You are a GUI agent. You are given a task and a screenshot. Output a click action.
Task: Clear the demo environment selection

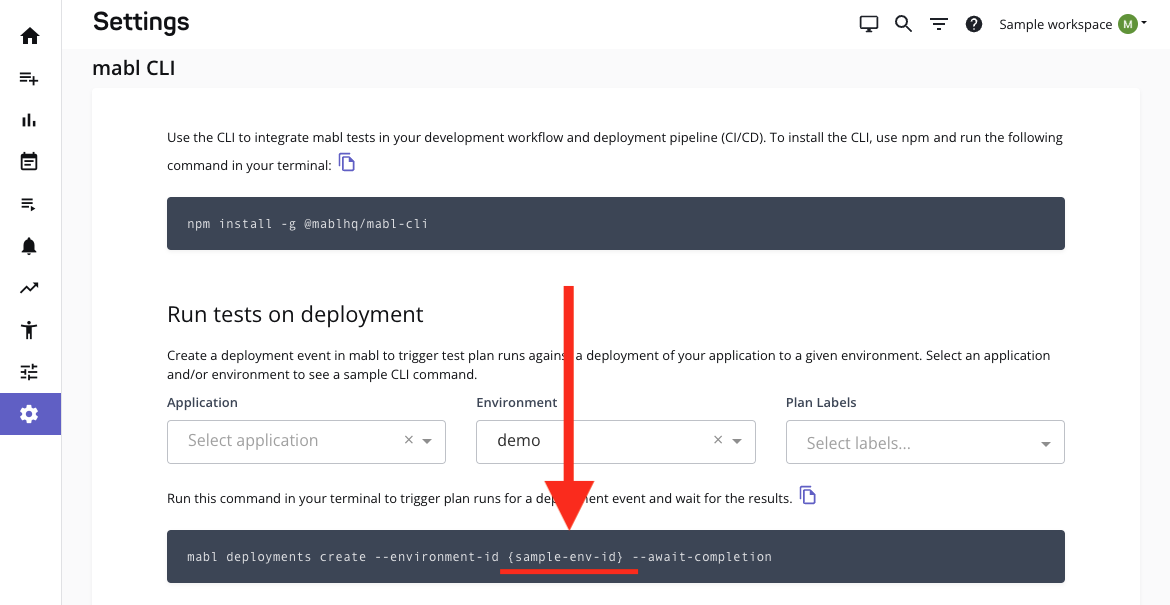click(x=717, y=439)
